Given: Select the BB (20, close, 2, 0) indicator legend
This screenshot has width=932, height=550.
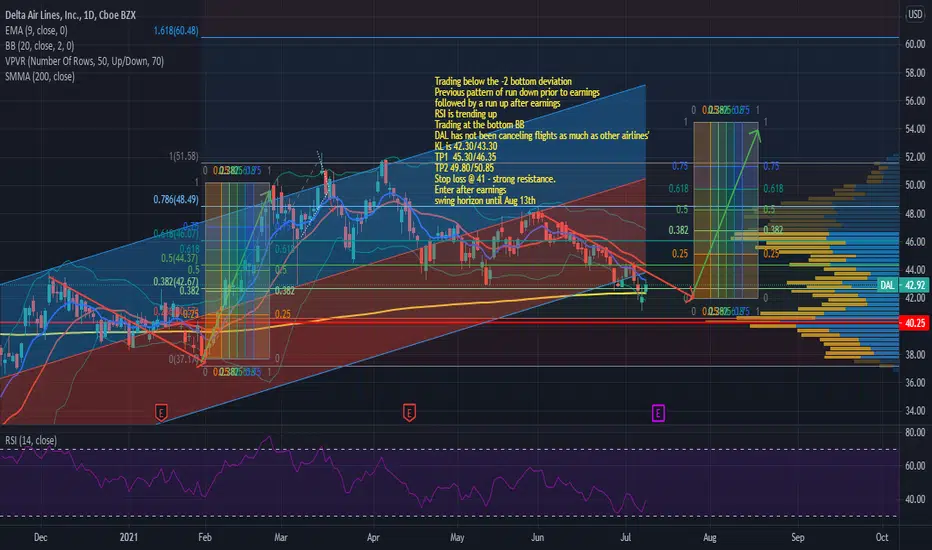Looking at the screenshot, I should pos(40,46).
